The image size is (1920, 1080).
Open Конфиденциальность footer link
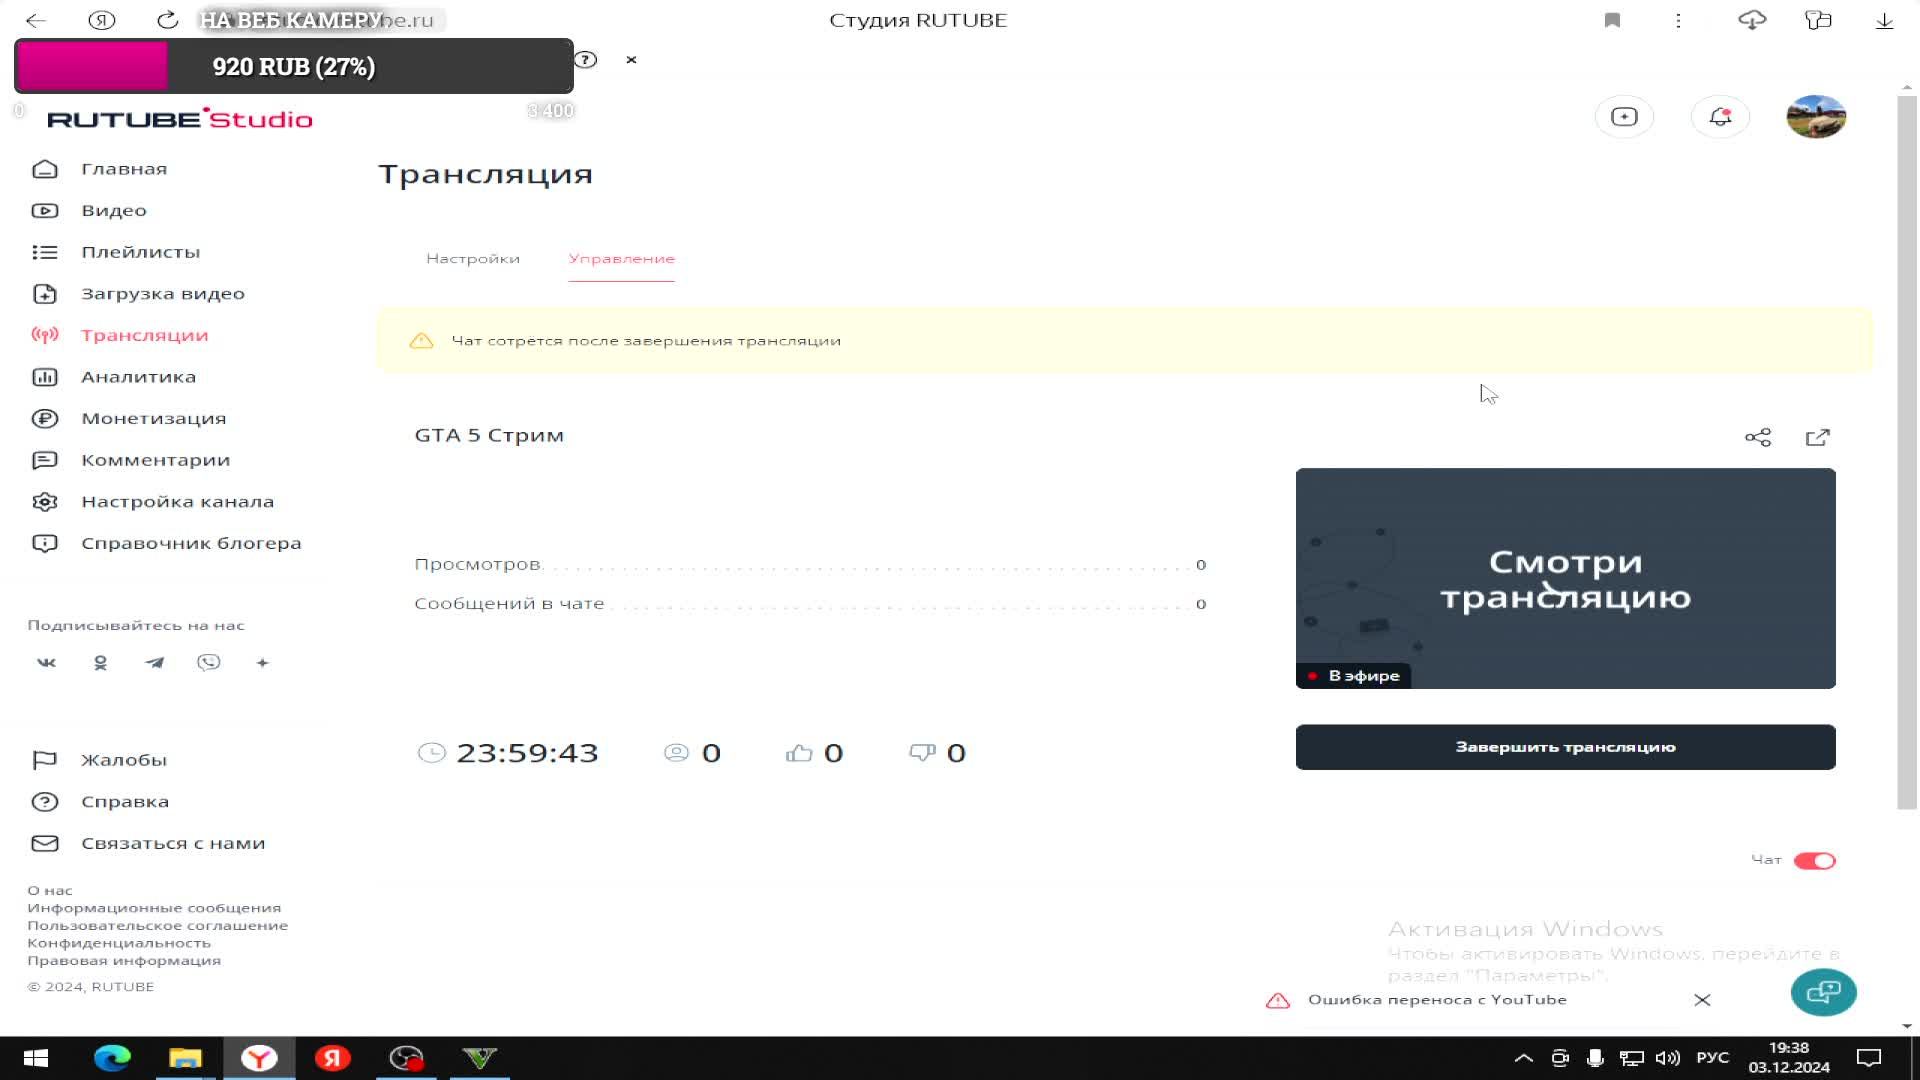pyautogui.click(x=119, y=943)
